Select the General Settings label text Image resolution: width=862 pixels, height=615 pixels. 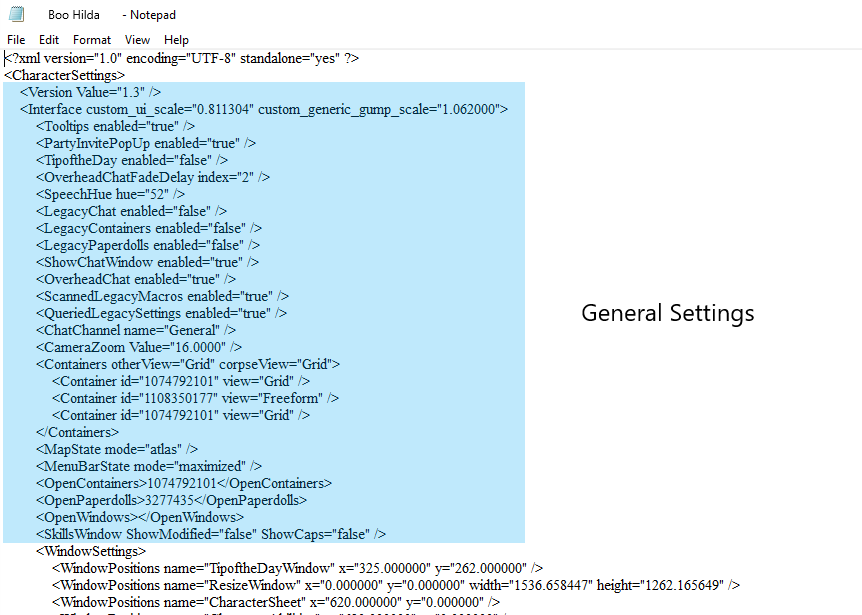coord(667,313)
